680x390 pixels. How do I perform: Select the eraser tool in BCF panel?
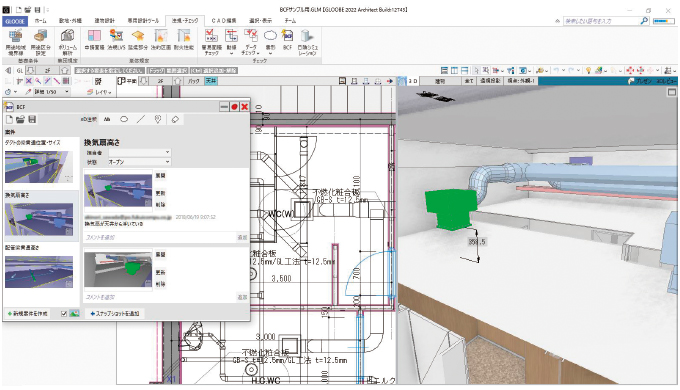click(x=175, y=119)
